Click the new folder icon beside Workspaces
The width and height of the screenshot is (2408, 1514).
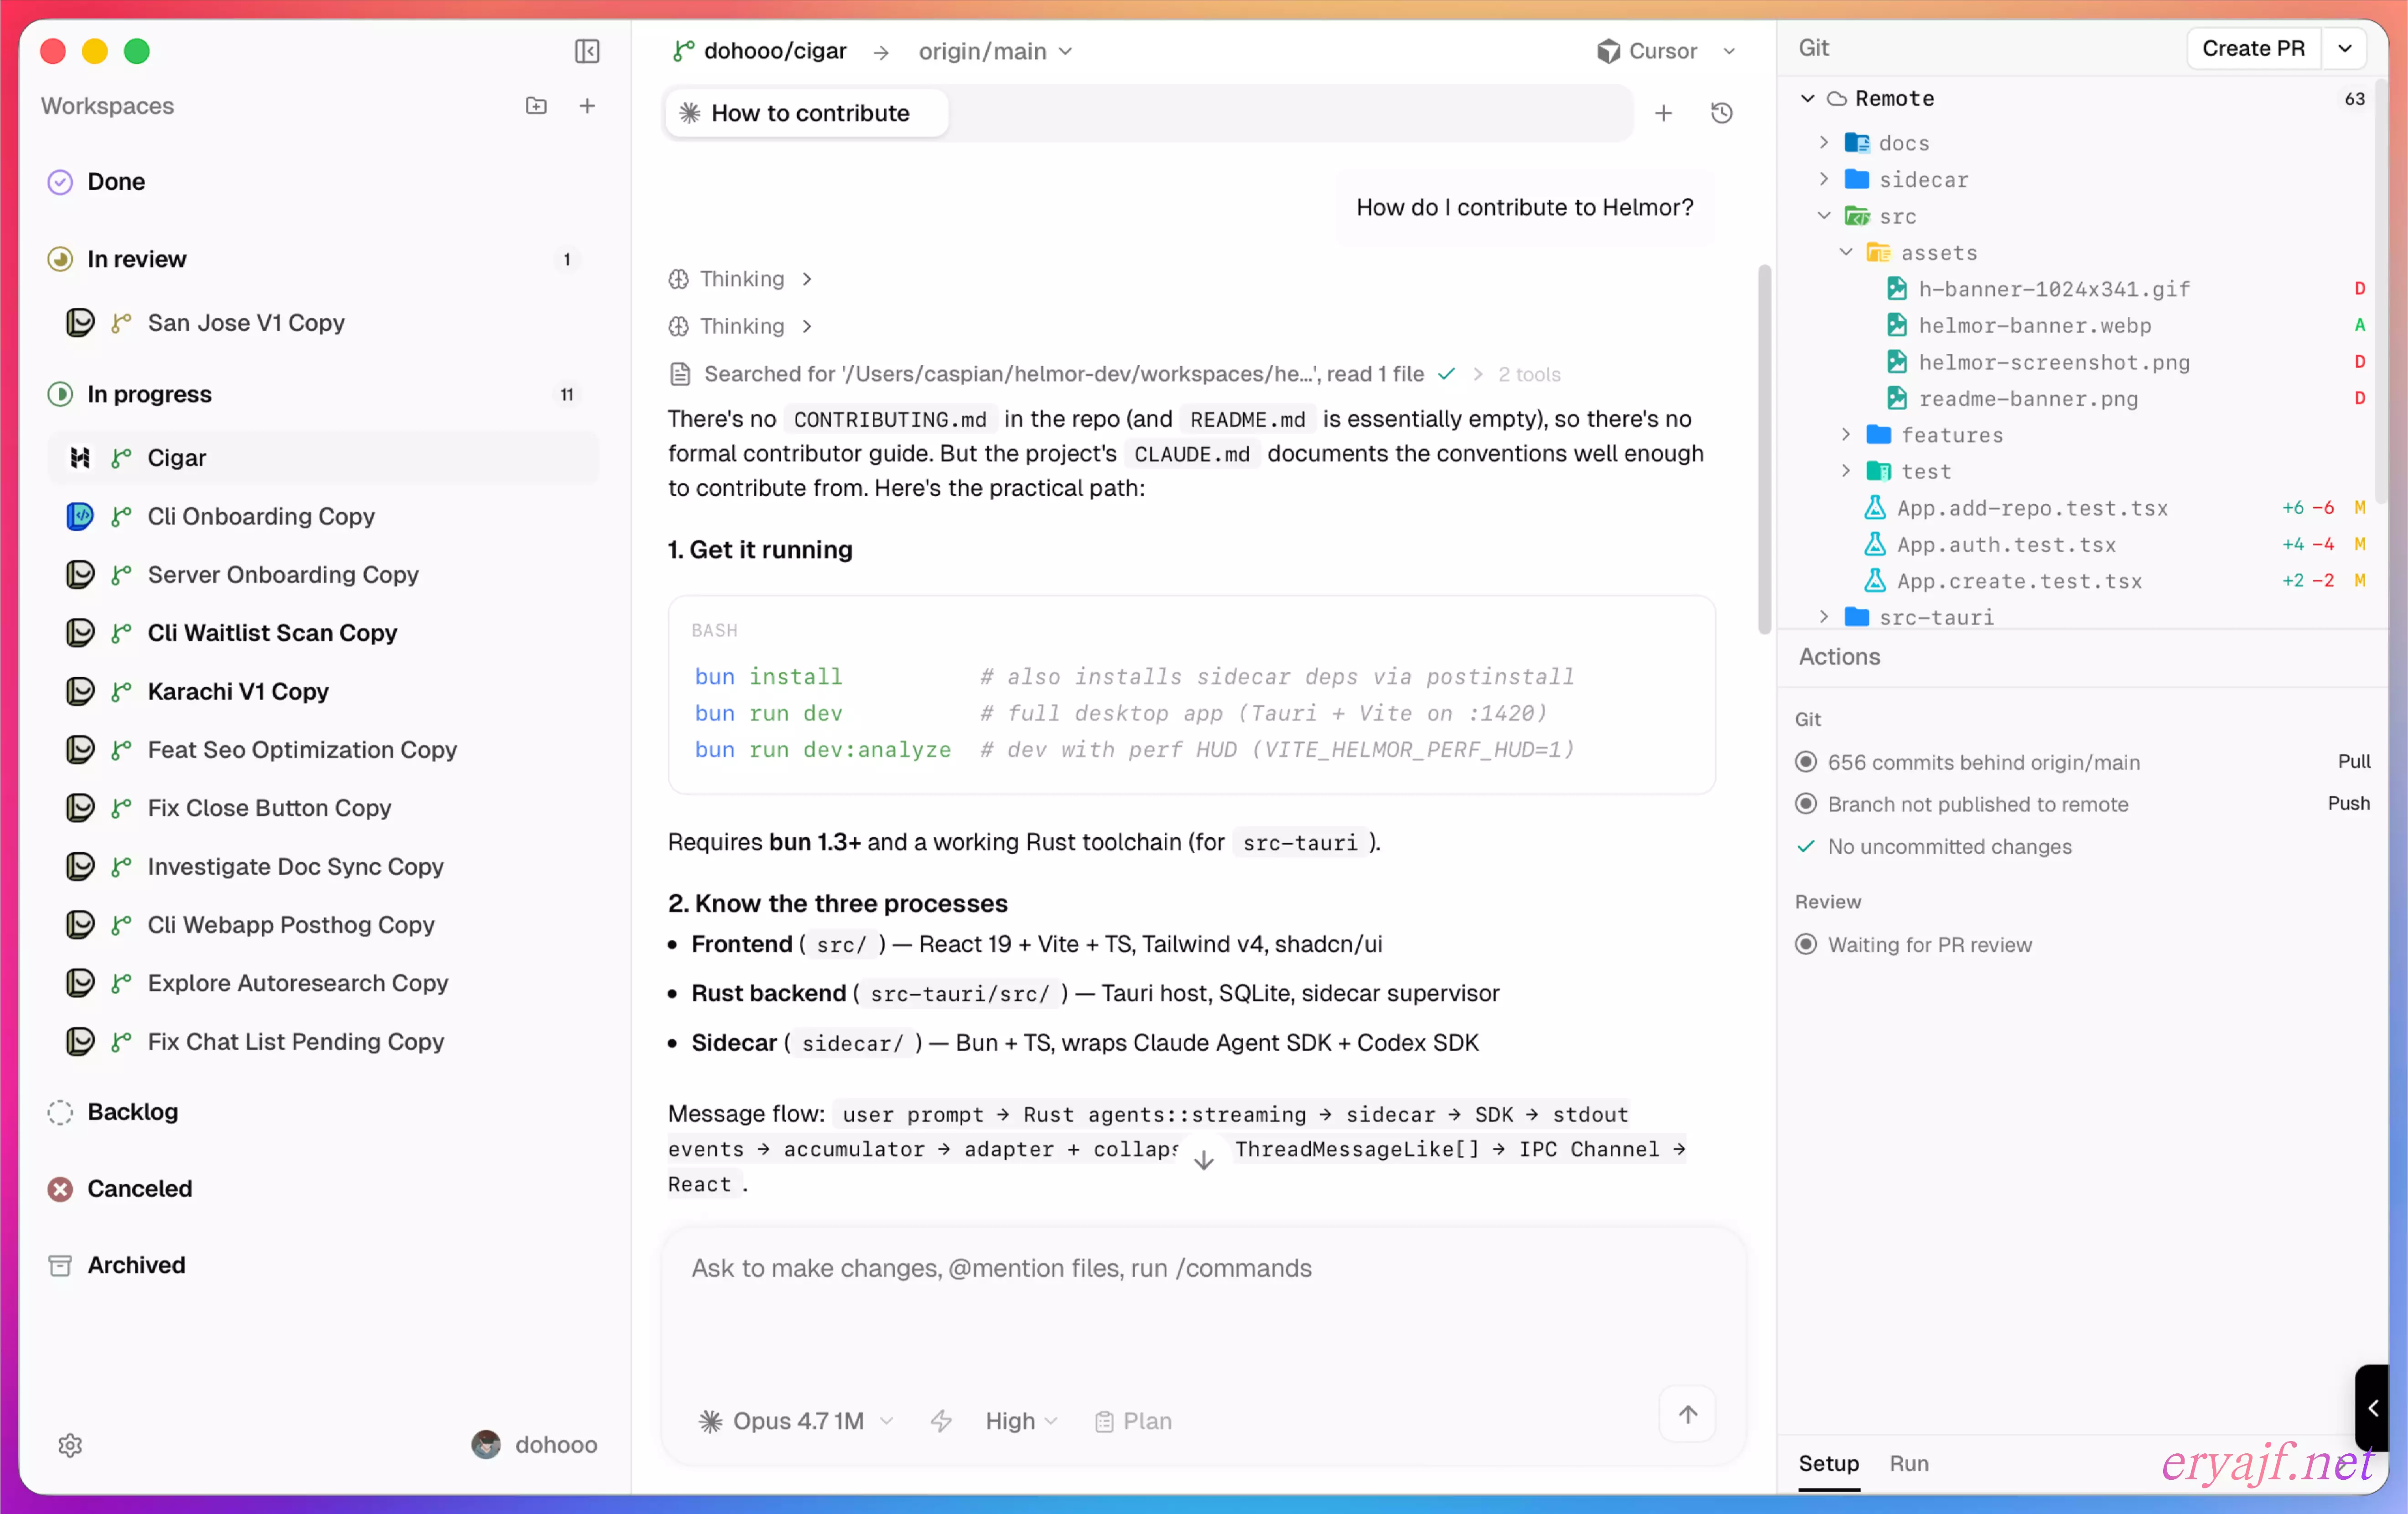[x=536, y=106]
